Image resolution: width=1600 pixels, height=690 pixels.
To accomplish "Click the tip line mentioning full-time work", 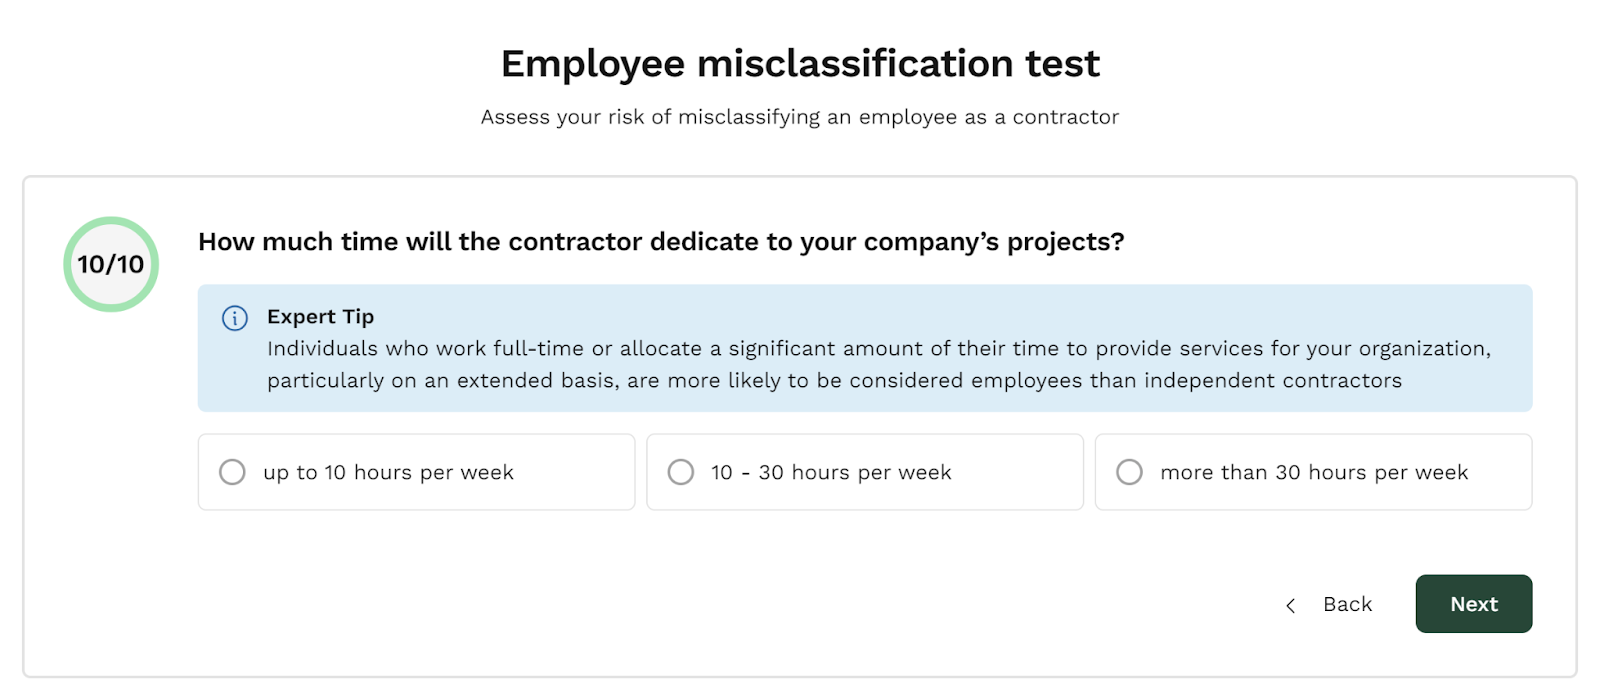I will 878,349.
